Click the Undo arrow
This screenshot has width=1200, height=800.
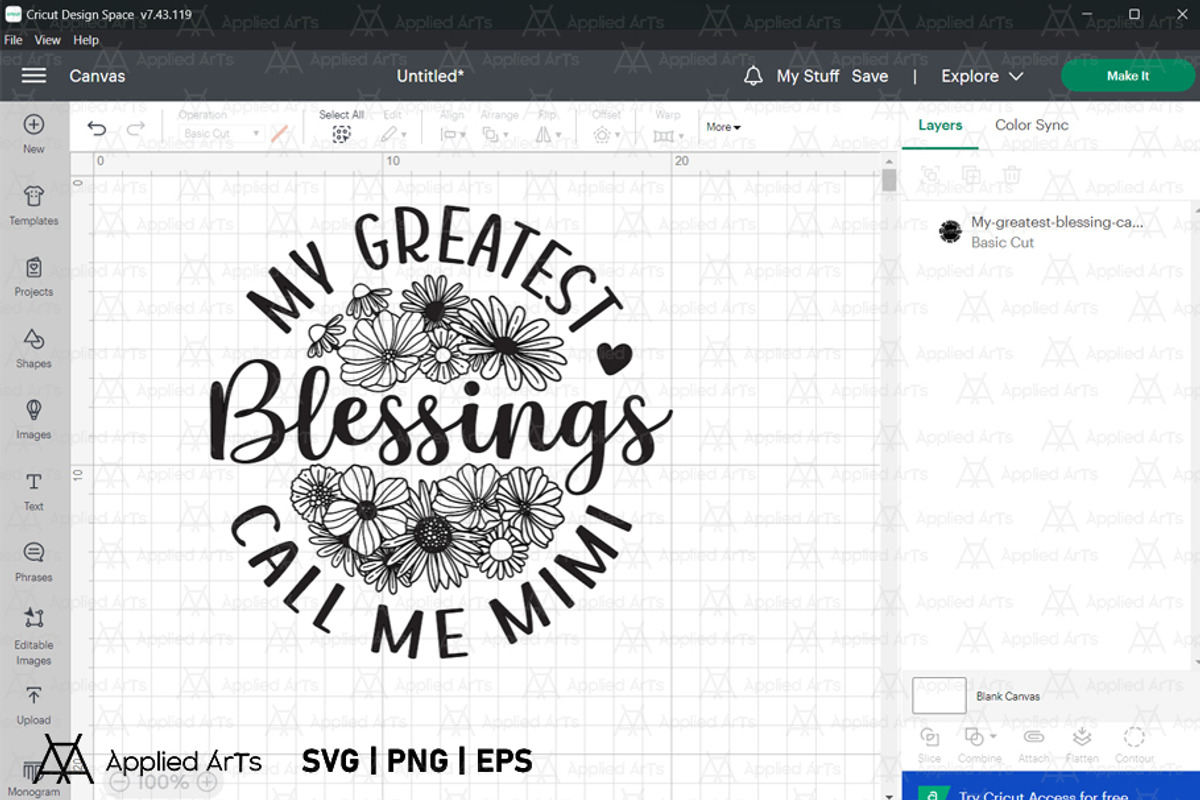coord(97,129)
